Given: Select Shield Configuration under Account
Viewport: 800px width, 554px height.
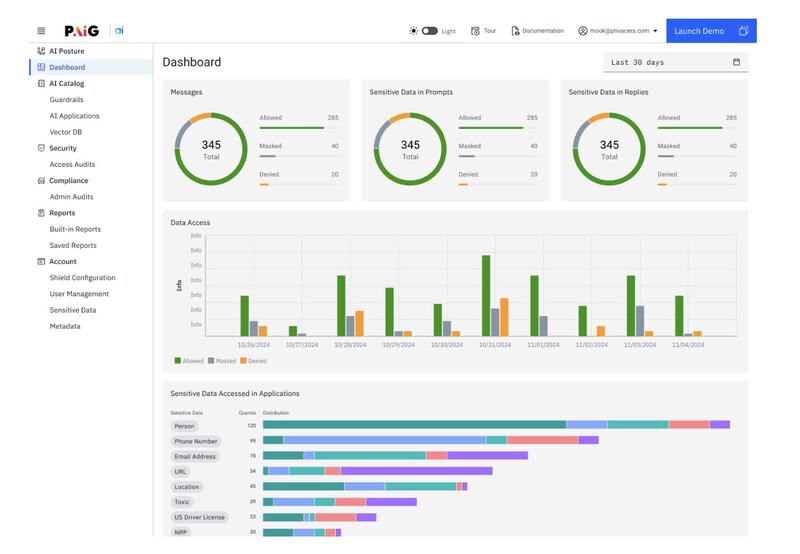Looking at the screenshot, I should click(x=82, y=278).
